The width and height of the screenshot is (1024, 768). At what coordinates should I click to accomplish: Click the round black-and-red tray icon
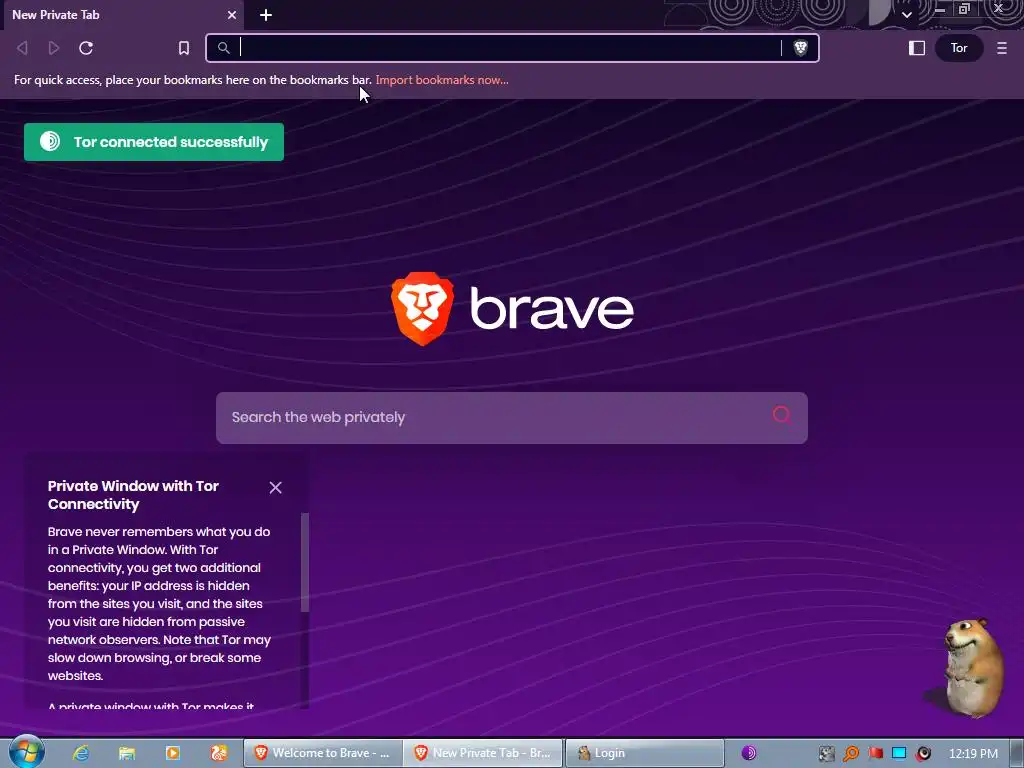coord(923,754)
